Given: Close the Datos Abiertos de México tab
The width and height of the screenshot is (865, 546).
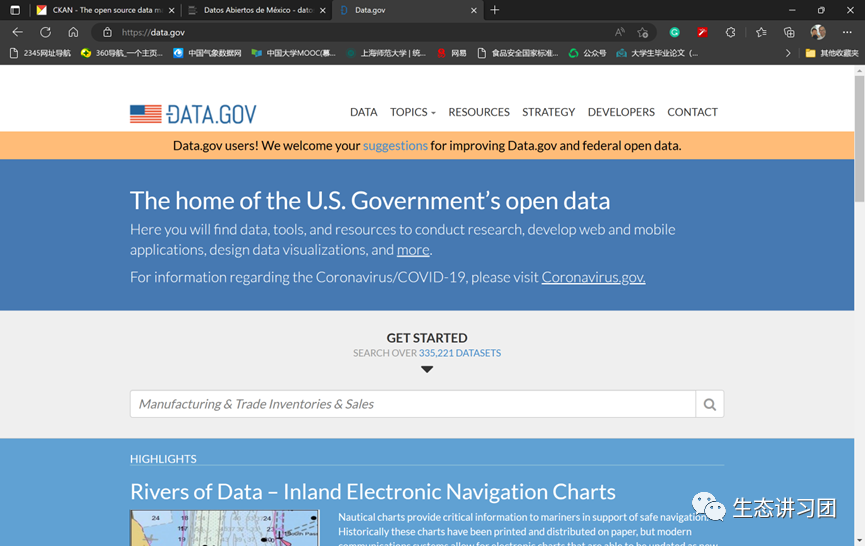Looking at the screenshot, I should pyautogui.click(x=323, y=10).
